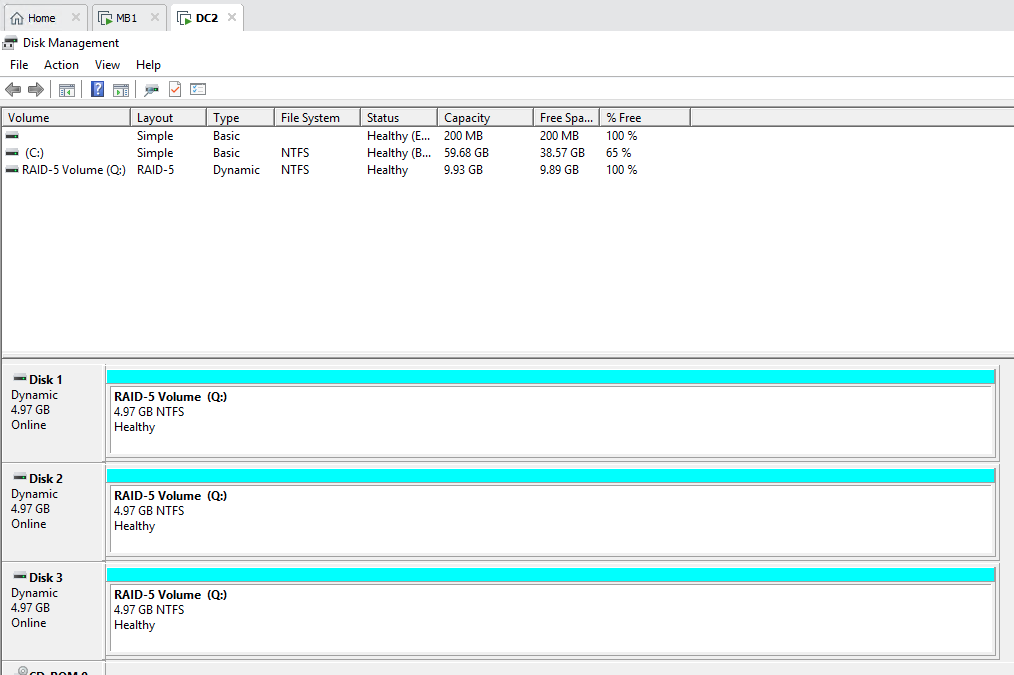Image resolution: width=1014 pixels, height=675 pixels.
Task: Open the Help menu
Action: 148,65
